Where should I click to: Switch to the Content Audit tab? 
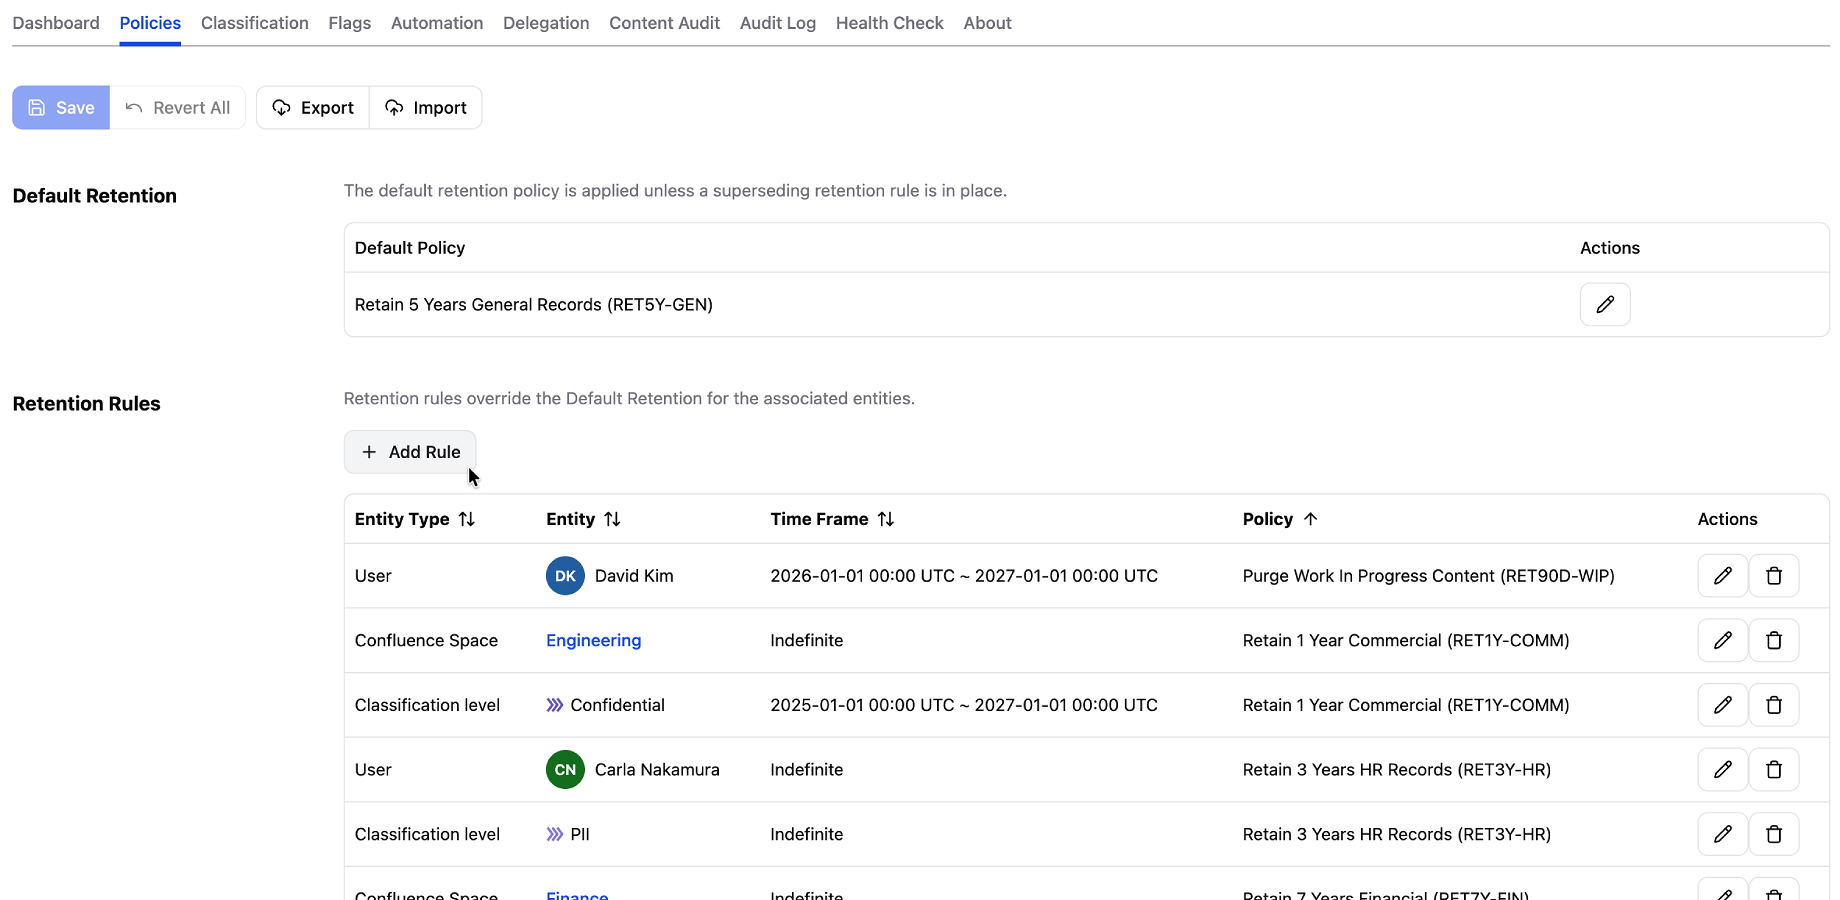pos(664,23)
